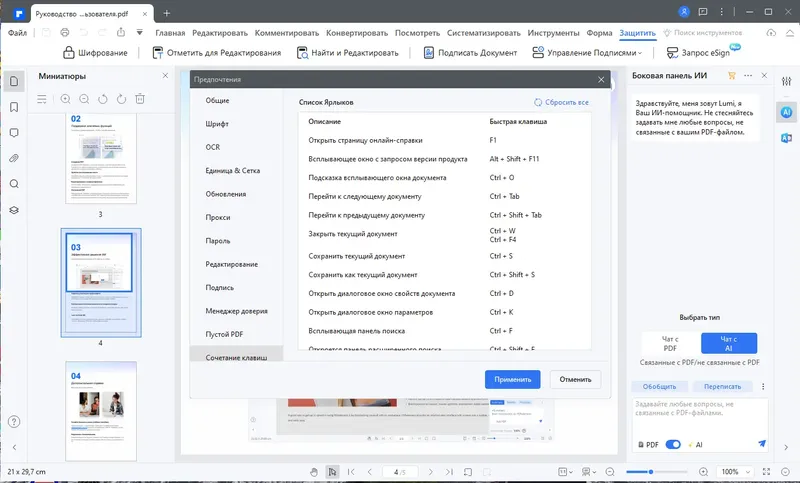Open the quick access toolbar dropdown arrow
This screenshot has width=800, height=483.
(139, 33)
